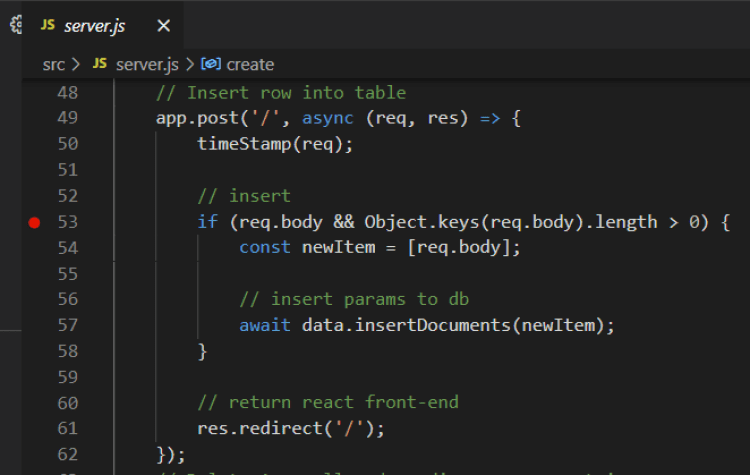Click the create symbol icon in breadcrumbs
Viewport: 750px width, 475px height.
point(210,64)
